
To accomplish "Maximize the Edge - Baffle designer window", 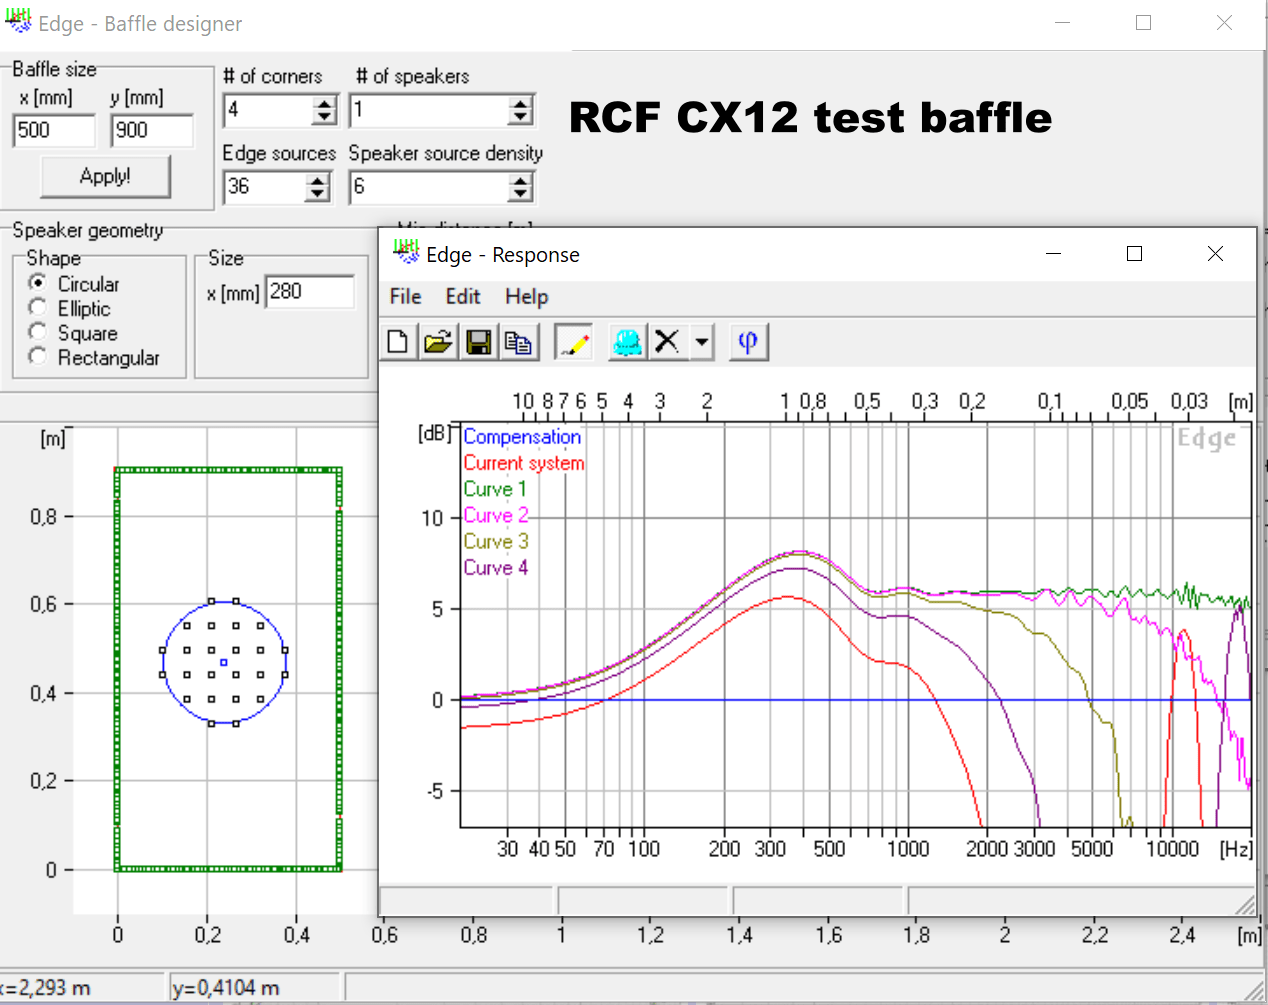I will (x=1143, y=22).
